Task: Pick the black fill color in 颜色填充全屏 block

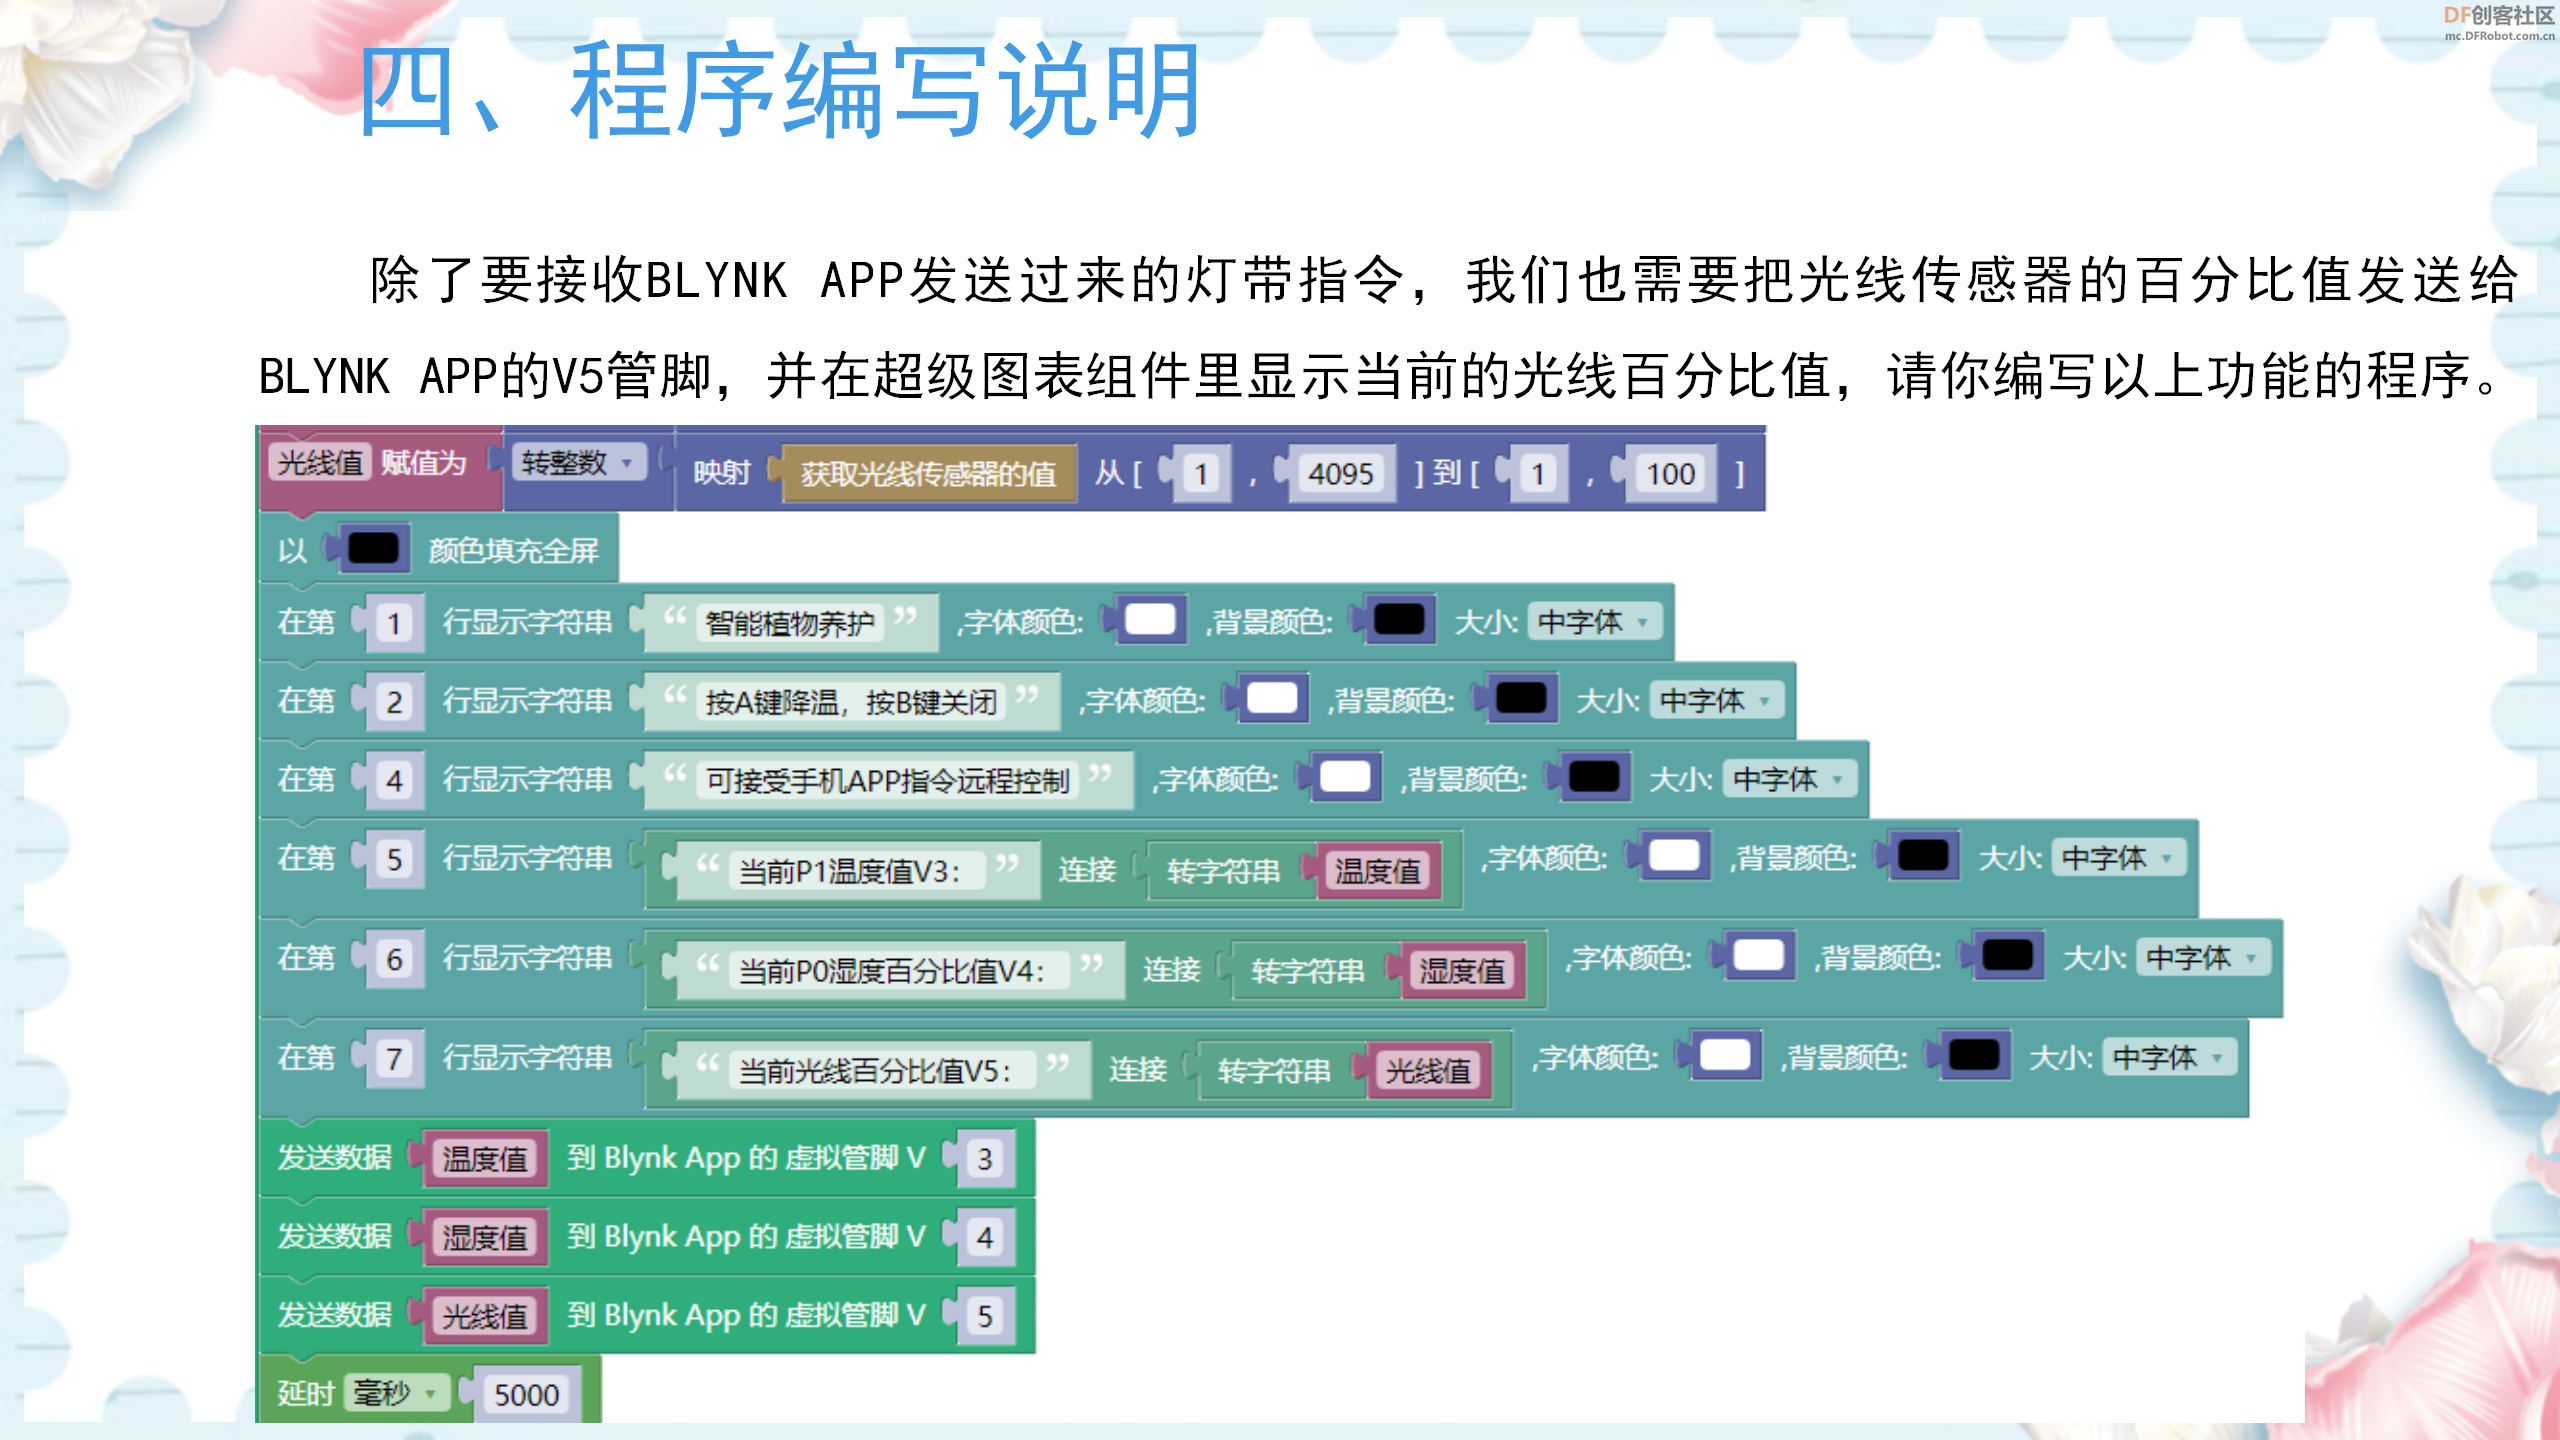Action: click(373, 549)
